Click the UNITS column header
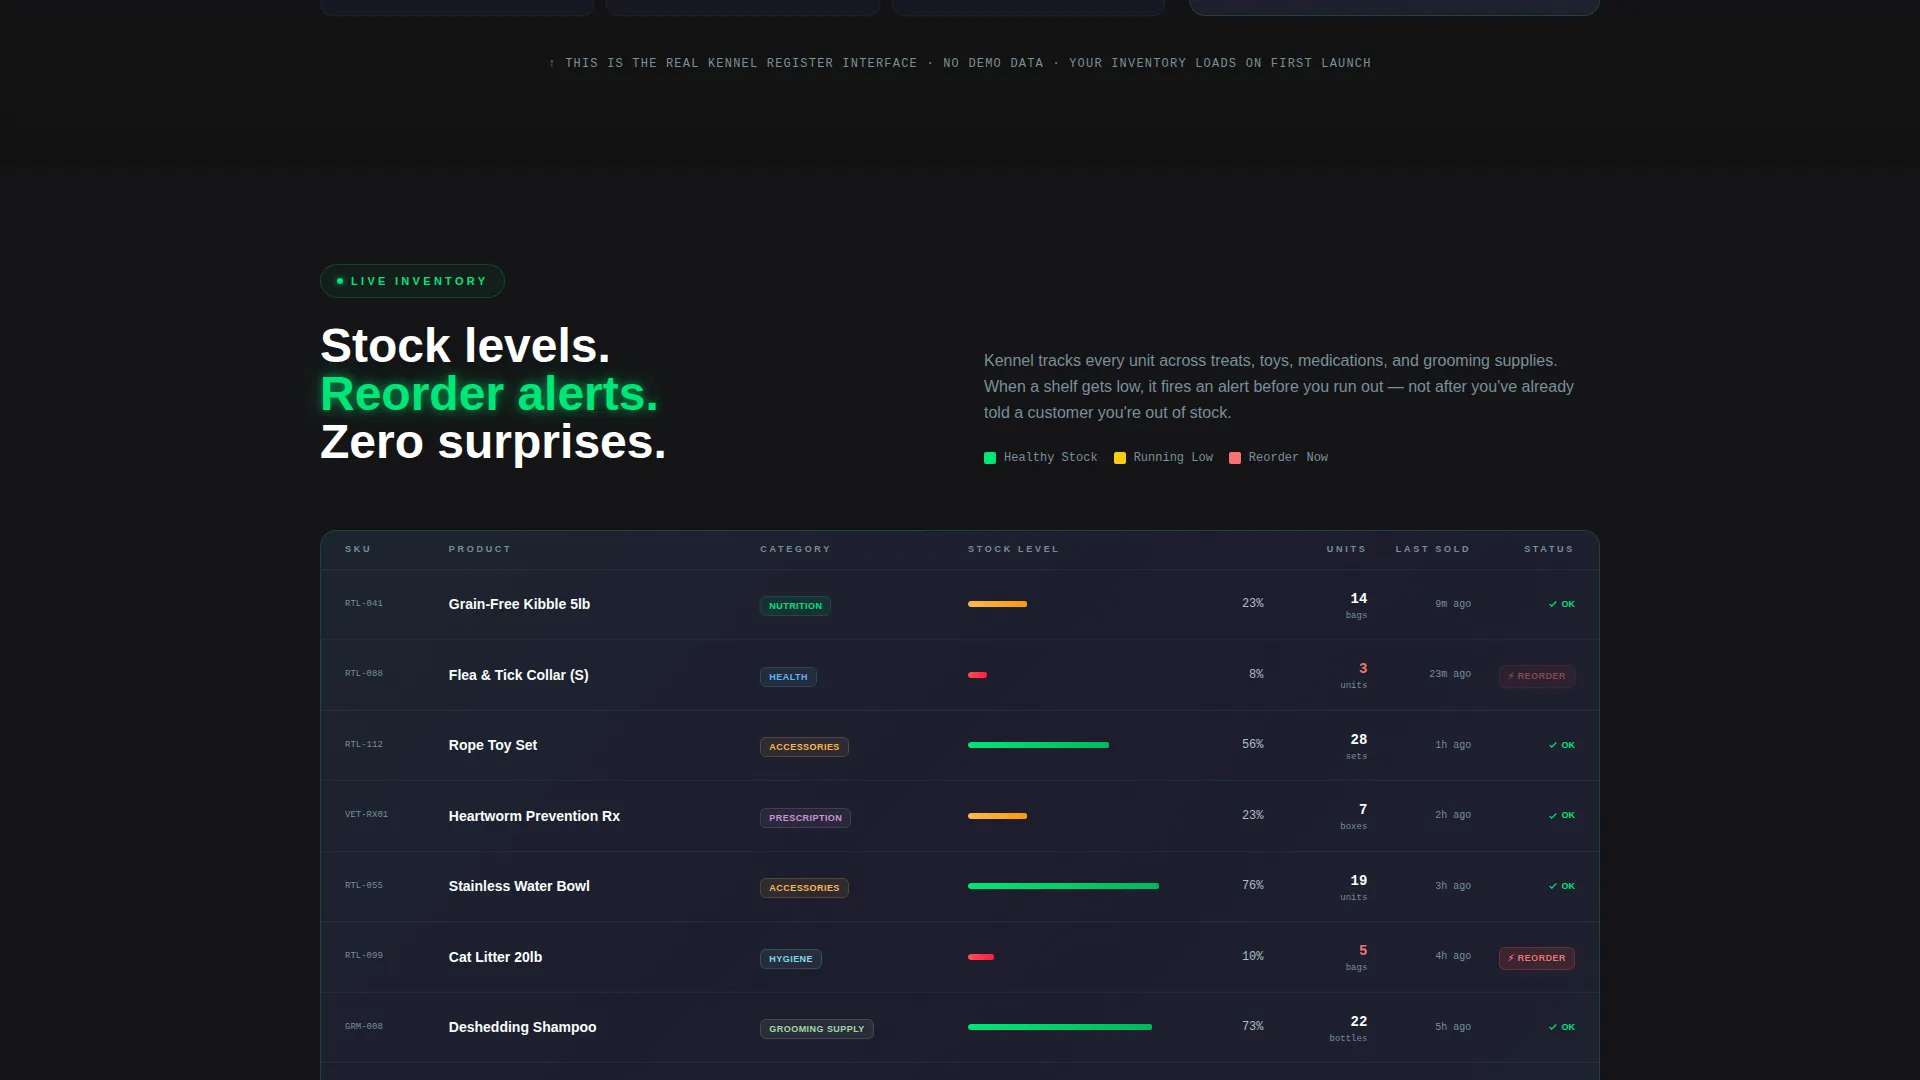The width and height of the screenshot is (1920, 1080). pyautogui.click(x=1346, y=549)
